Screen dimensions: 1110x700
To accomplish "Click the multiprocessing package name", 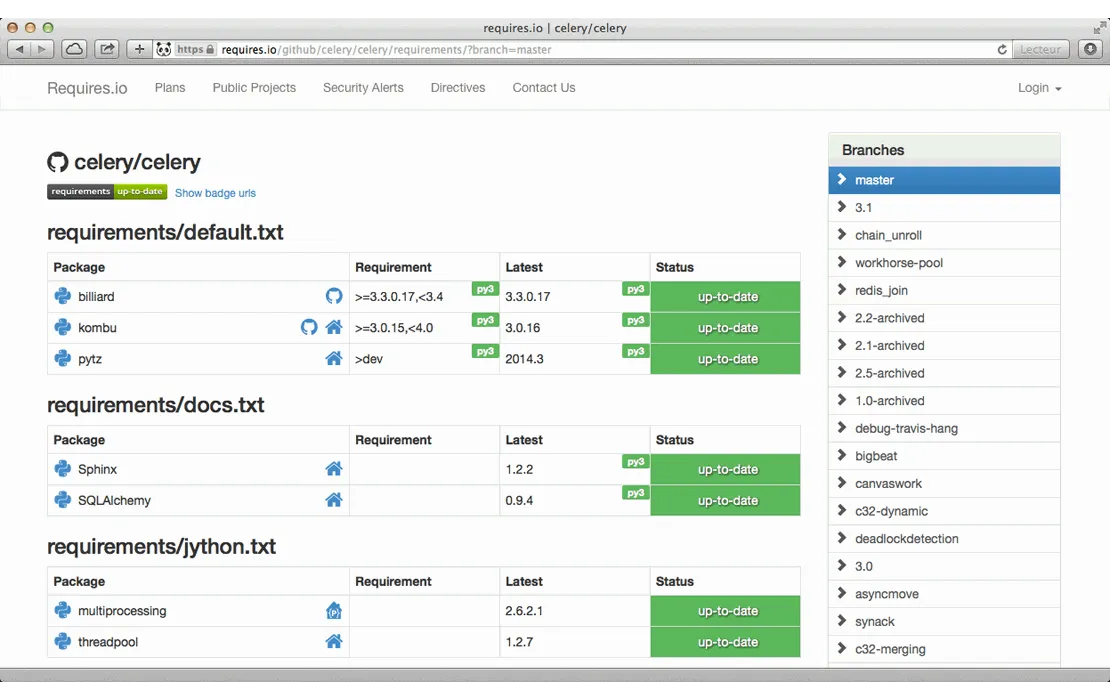I will tap(122, 611).
